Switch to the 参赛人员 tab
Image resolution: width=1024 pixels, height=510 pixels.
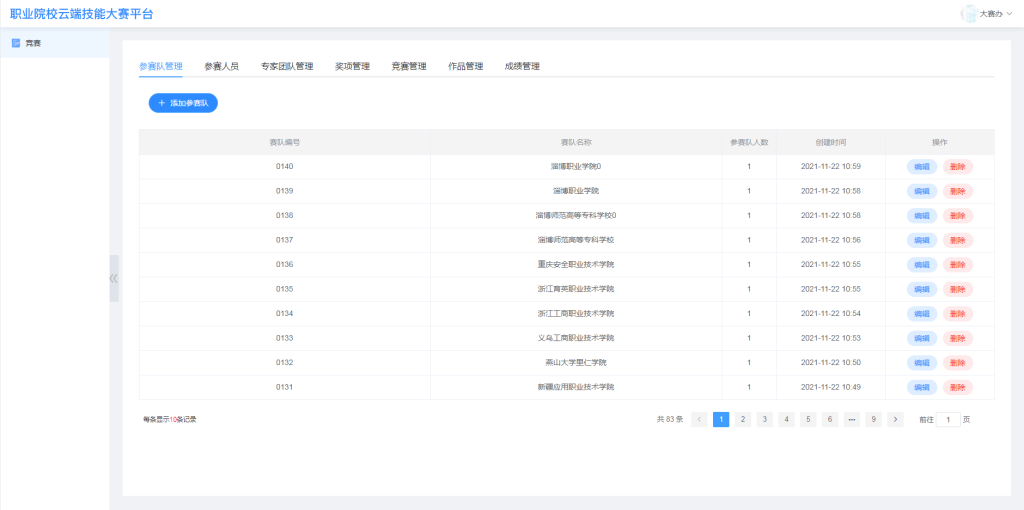[x=221, y=66]
